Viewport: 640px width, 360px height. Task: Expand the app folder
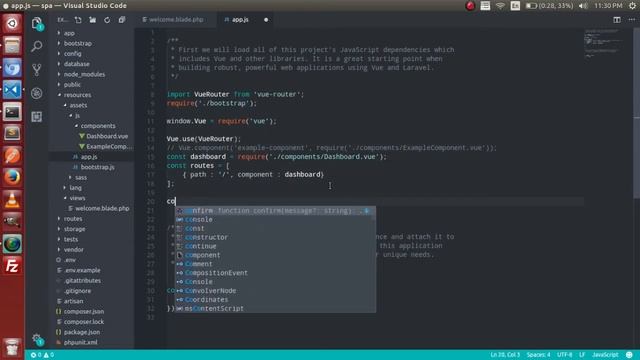pos(69,33)
